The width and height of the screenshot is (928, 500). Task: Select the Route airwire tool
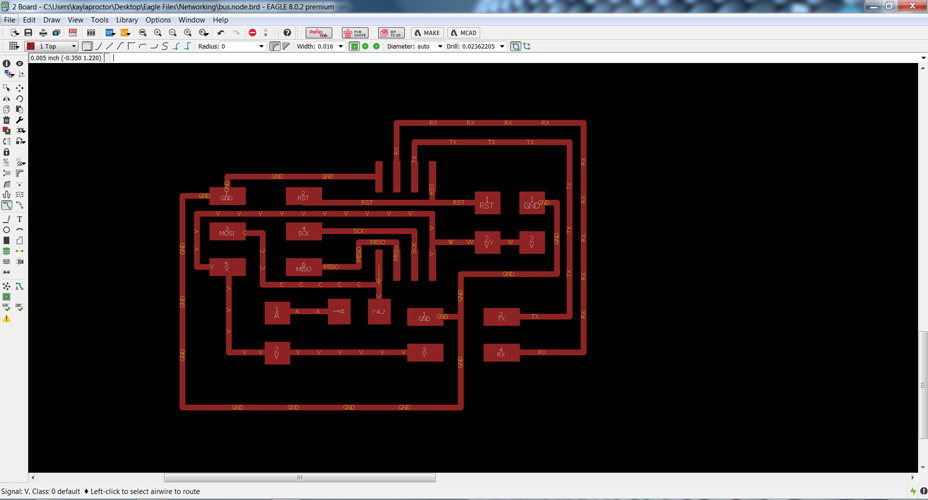(x=7, y=205)
